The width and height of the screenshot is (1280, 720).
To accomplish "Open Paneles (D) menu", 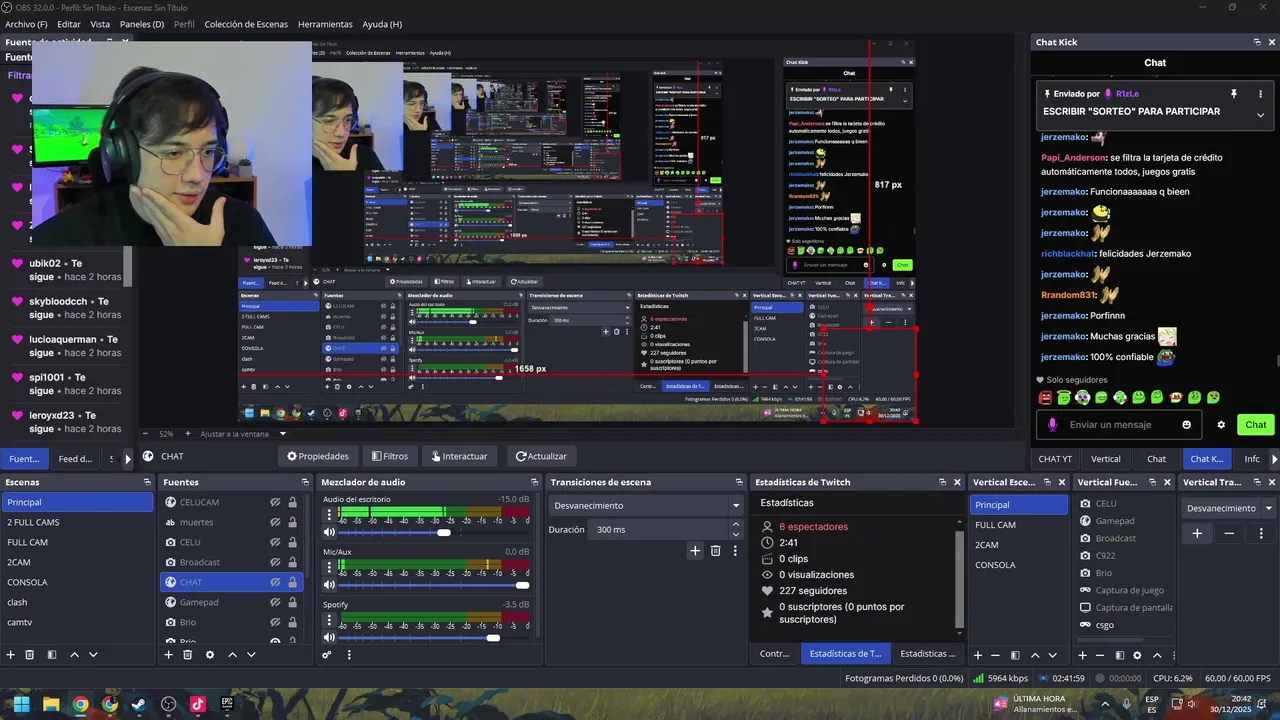I will click(142, 24).
